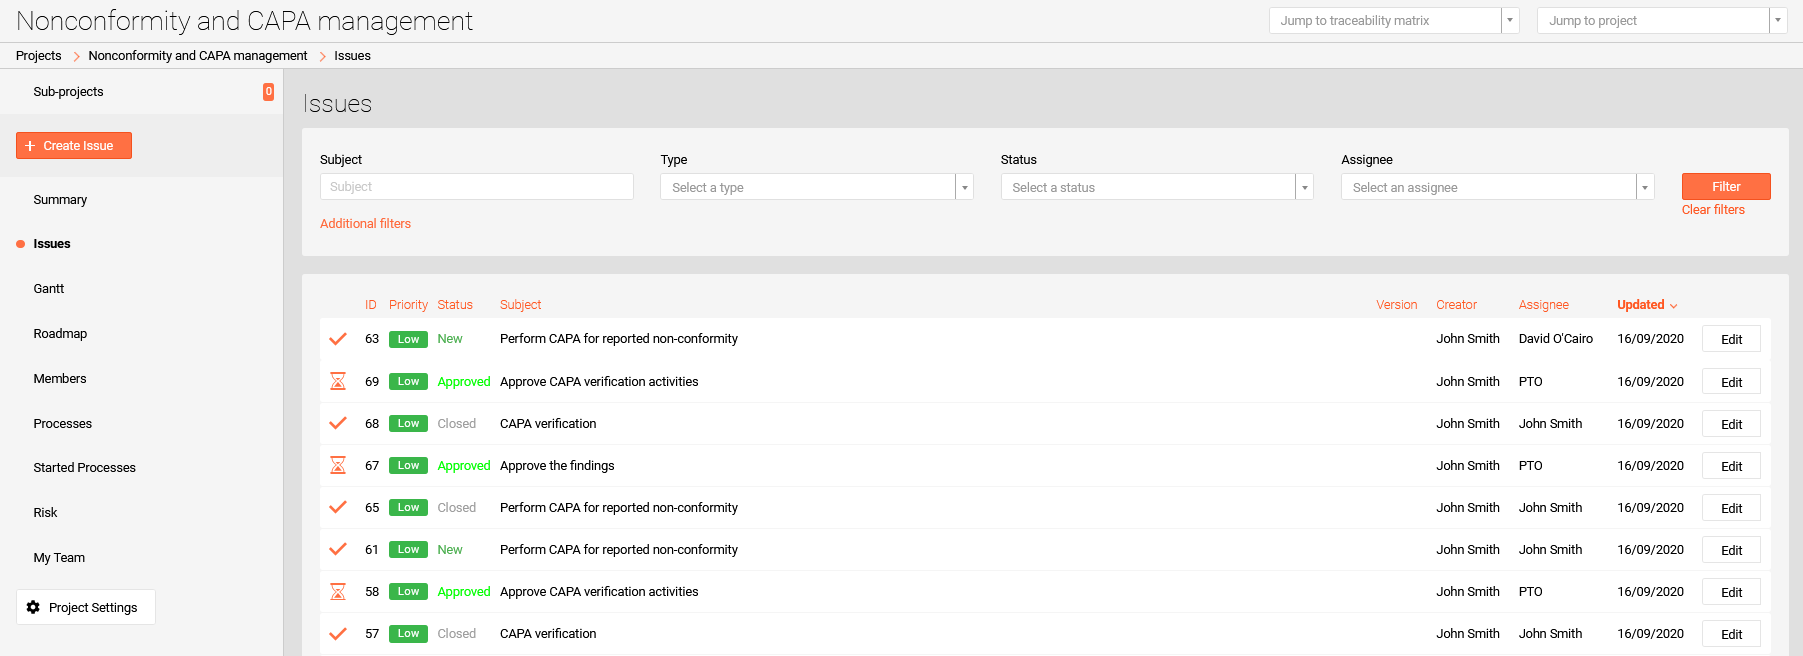This screenshot has height=656, width=1803.
Task: Click the hourglass icon for issue 67
Action: tap(338, 465)
